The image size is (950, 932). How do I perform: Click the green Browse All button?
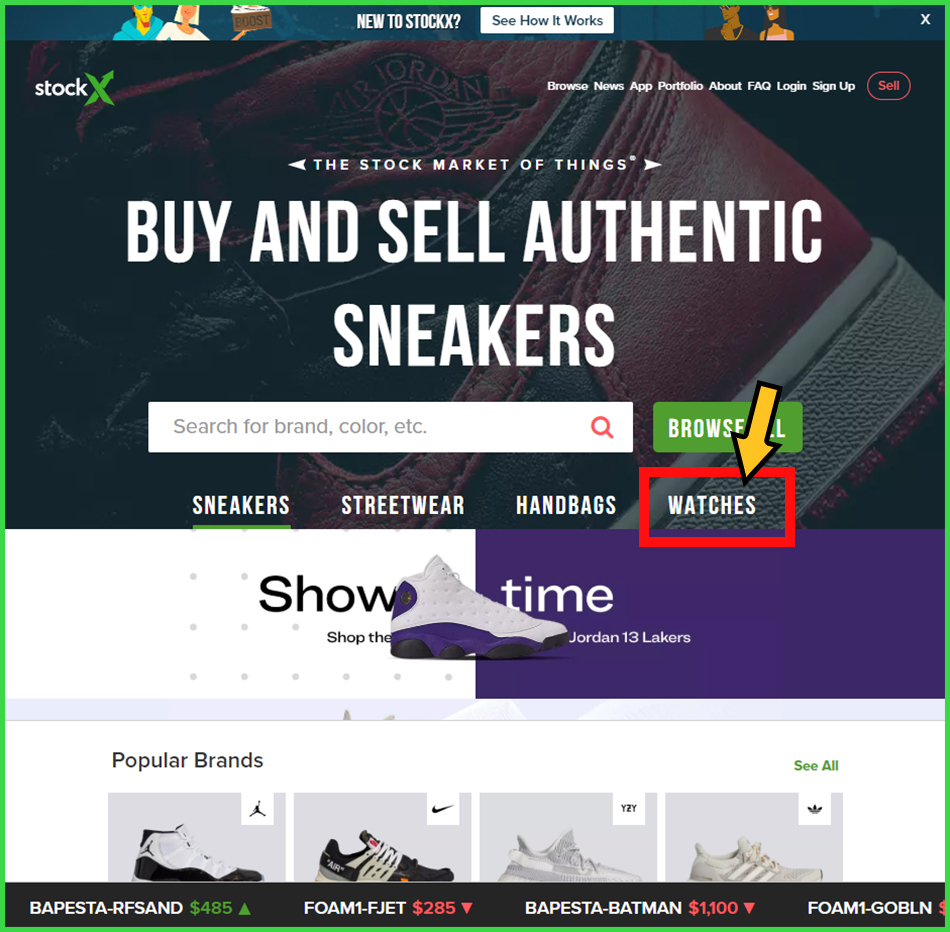pos(728,427)
